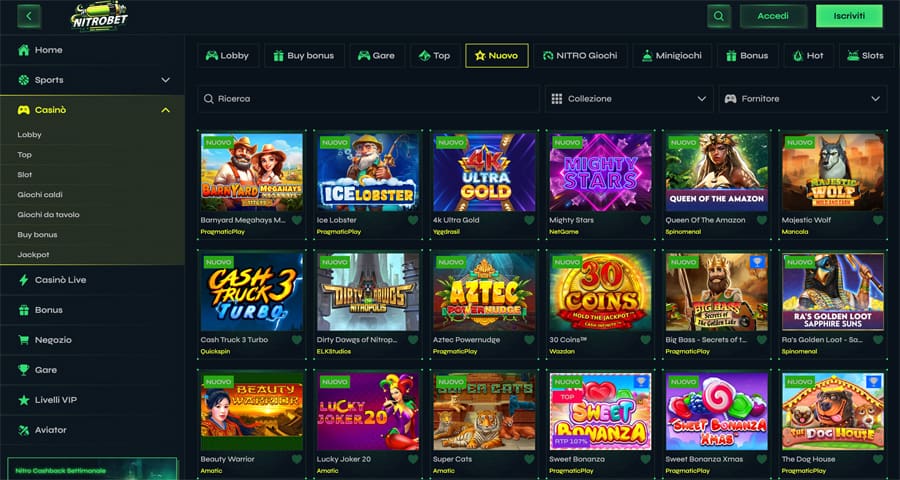Select the Slots tab
This screenshot has height=480, width=900.
pyautogui.click(x=866, y=56)
